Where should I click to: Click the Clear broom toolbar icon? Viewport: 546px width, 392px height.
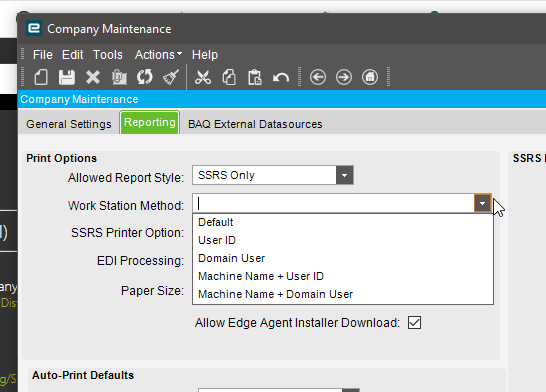171,77
